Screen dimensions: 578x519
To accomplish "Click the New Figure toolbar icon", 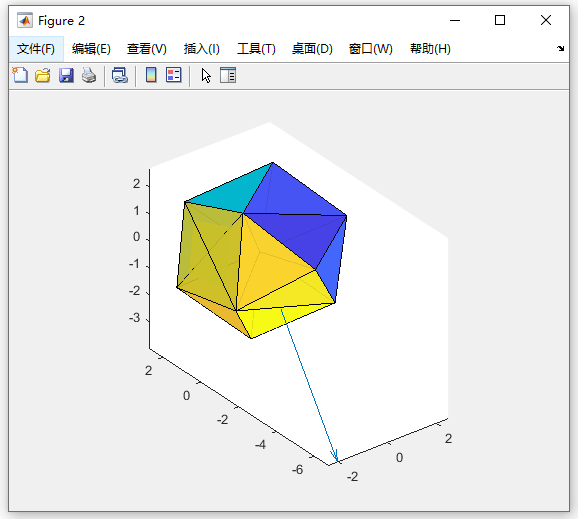I will click(x=20, y=75).
